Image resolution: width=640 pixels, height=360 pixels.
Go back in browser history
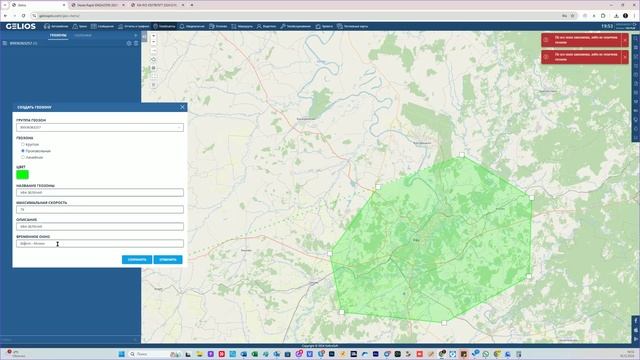tap(5, 16)
